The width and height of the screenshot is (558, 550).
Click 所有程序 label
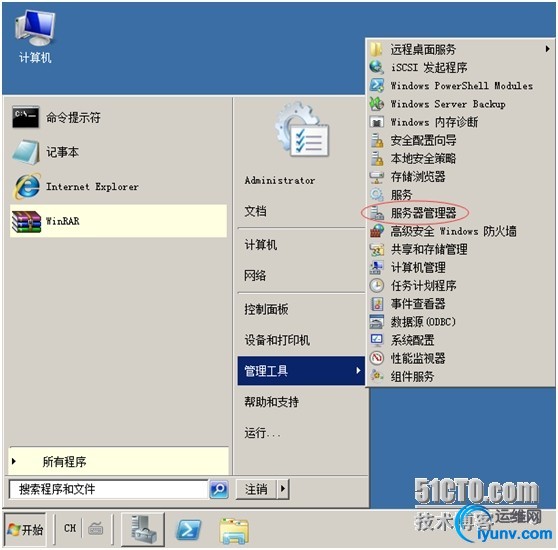pos(64,462)
